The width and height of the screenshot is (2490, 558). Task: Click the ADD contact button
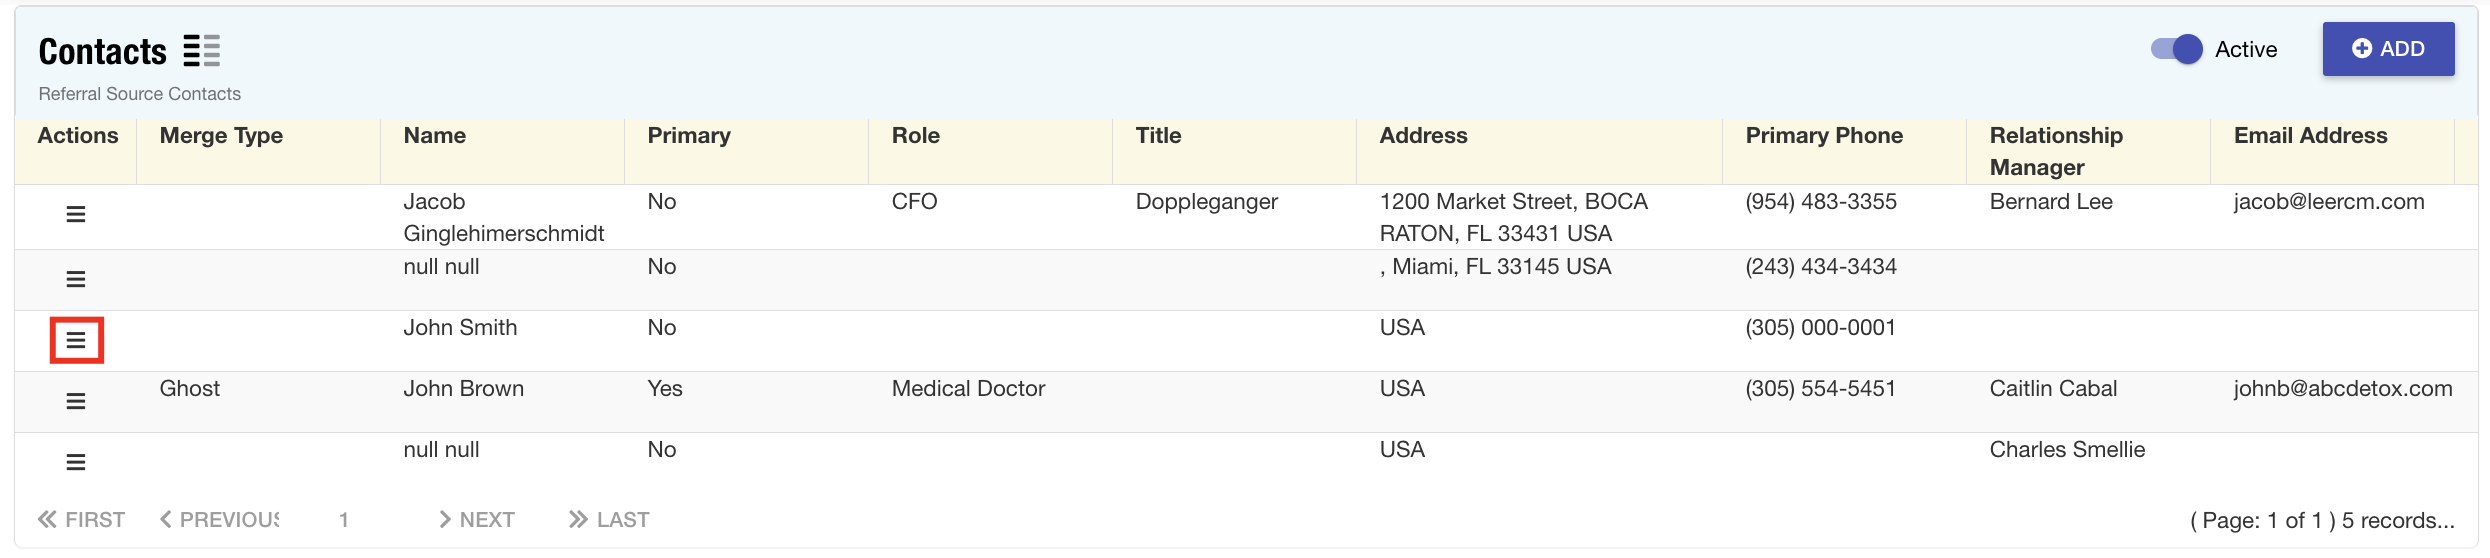click(2387, 49)
